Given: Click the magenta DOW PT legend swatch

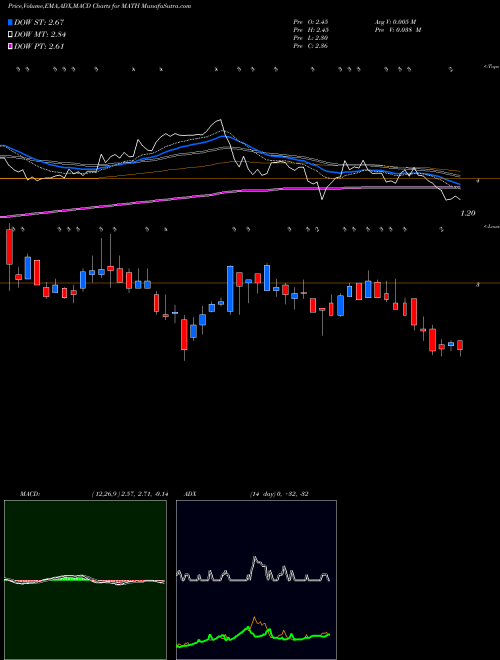Looking at the screenshot, I should [x=11, y=47].
